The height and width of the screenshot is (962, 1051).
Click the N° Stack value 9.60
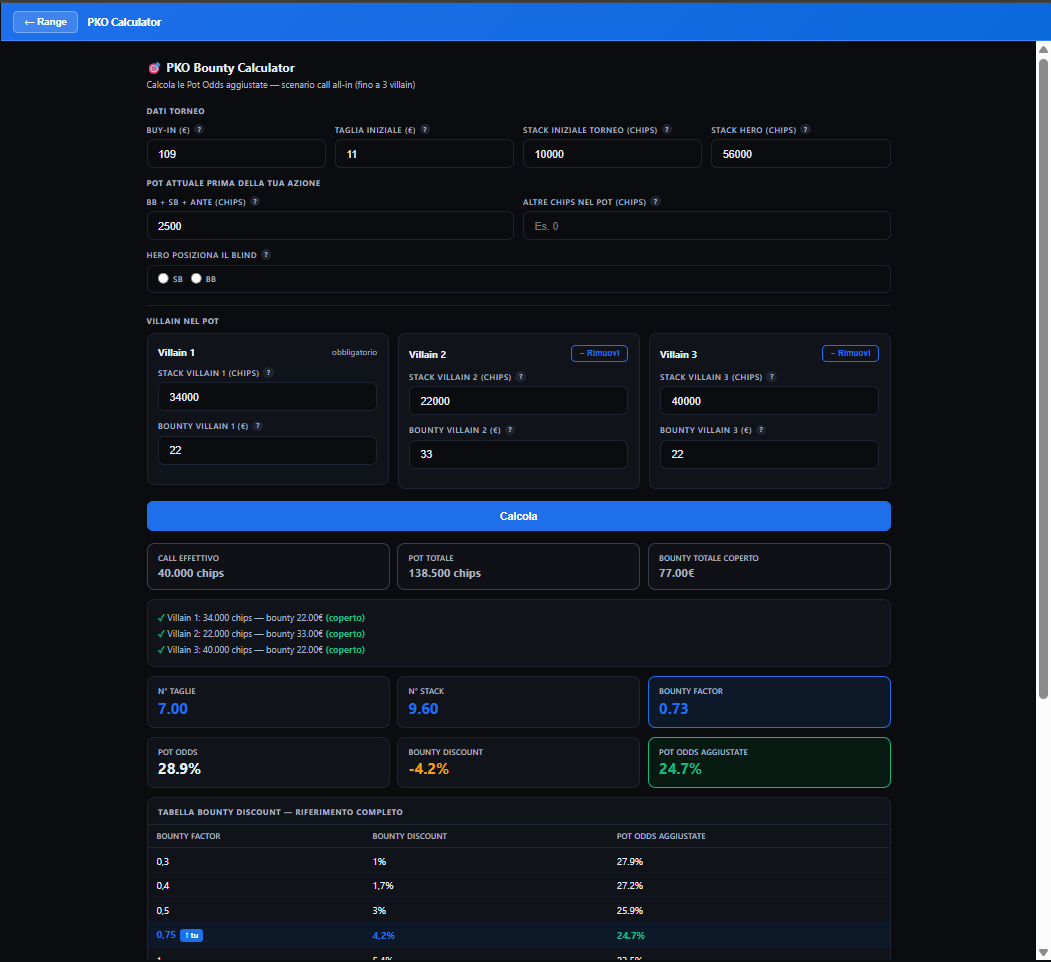click(424, 709)
